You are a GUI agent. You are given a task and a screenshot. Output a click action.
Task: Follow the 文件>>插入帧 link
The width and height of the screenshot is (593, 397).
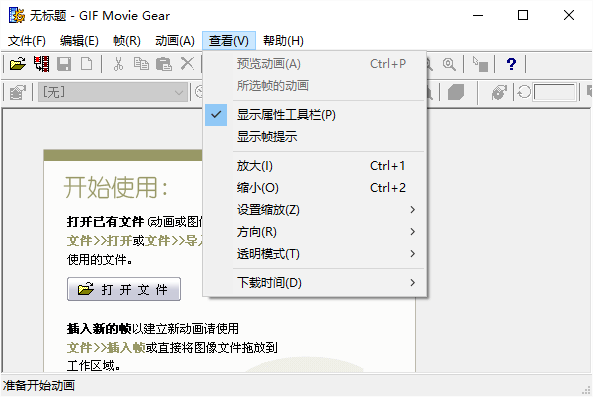[x=106, y=347]
